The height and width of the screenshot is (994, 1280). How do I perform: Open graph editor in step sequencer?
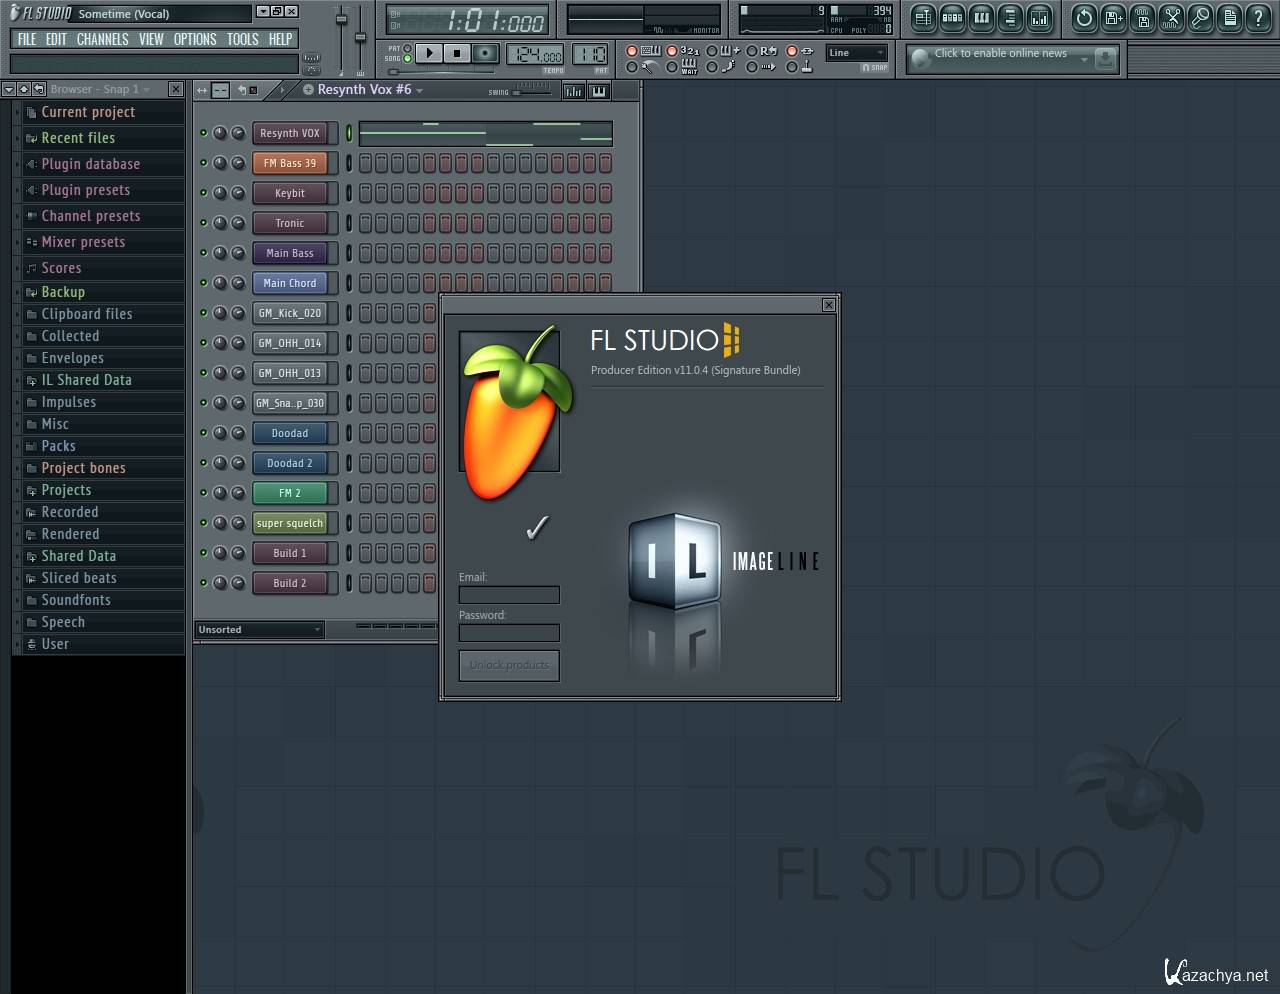(573, 91)
